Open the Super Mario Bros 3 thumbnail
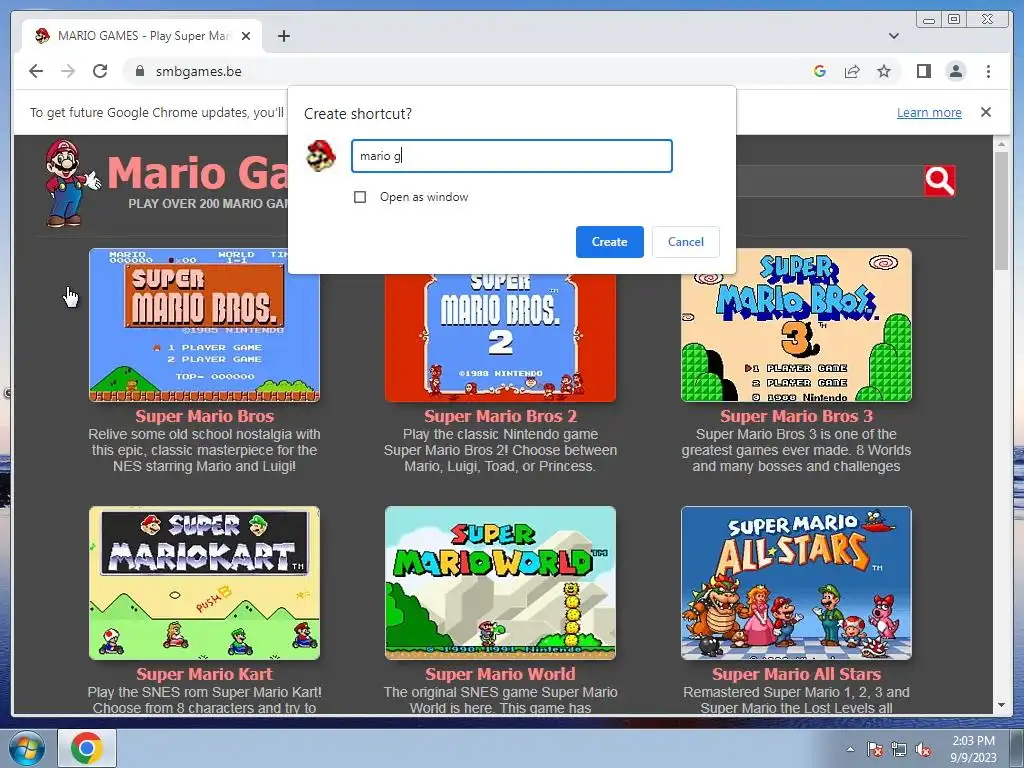Screen dimensions: 1024x768 [x=796, y=325]
